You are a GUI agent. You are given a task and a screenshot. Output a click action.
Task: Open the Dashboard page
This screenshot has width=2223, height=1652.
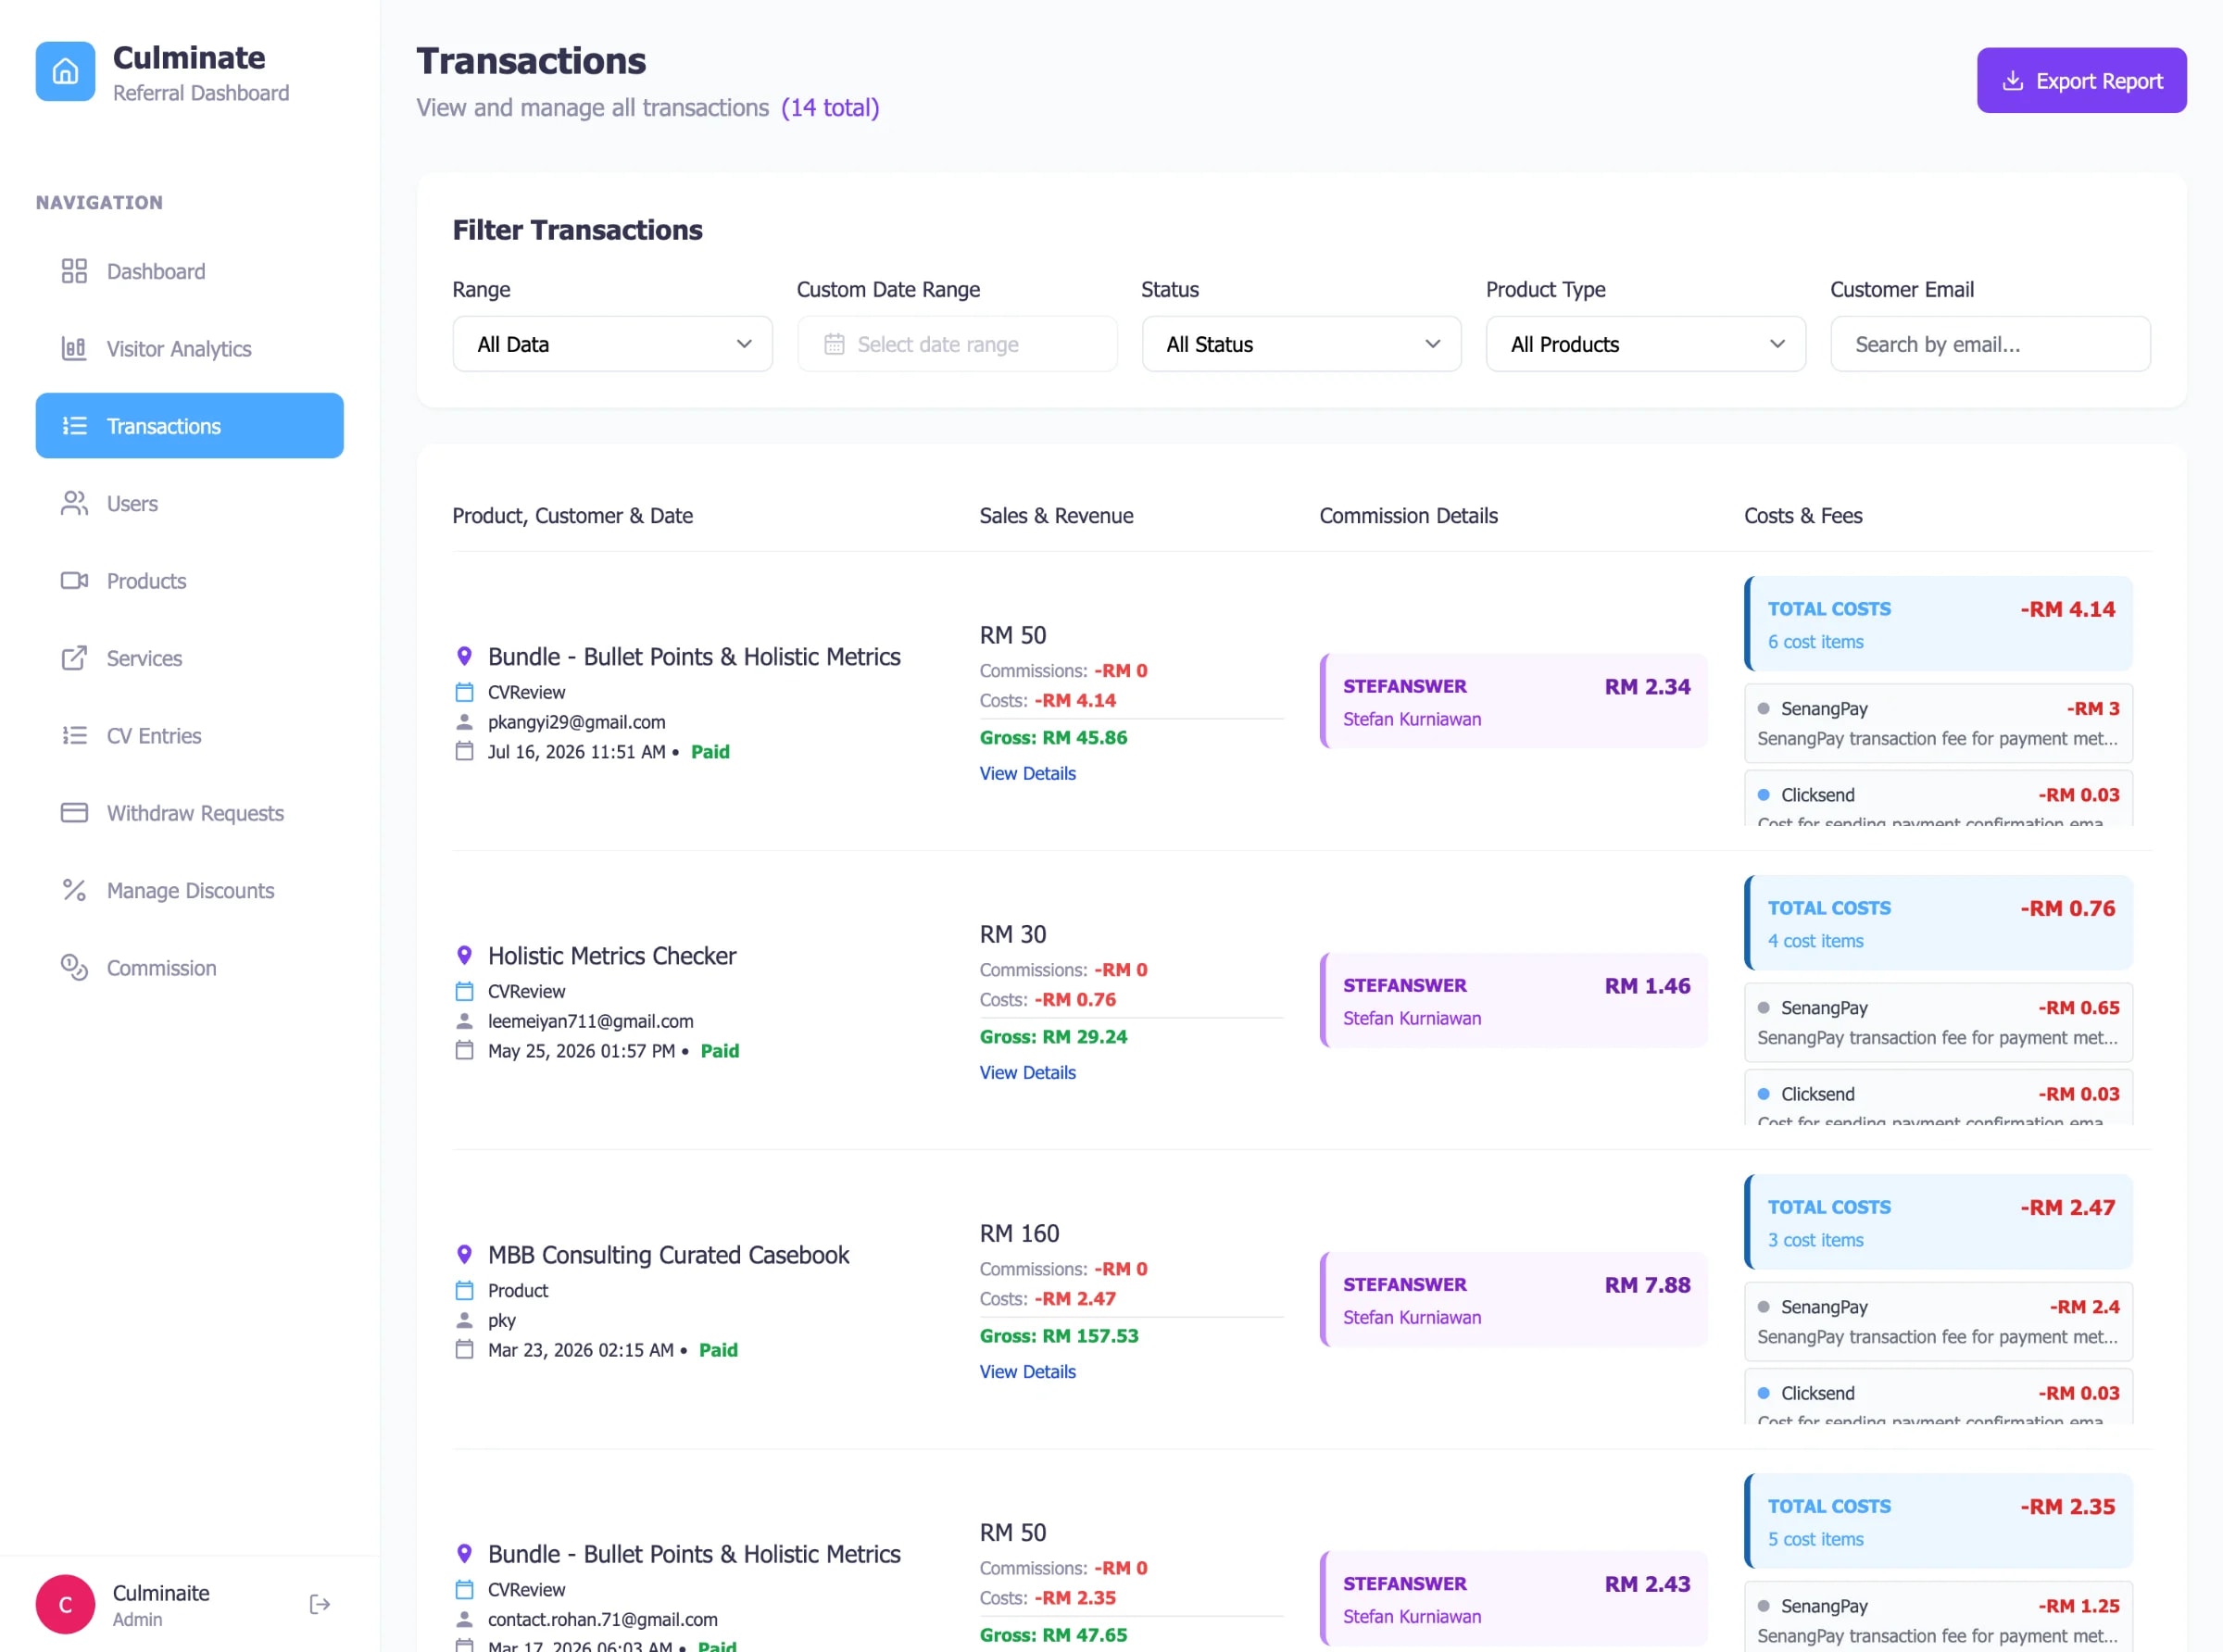pos(189,271)
